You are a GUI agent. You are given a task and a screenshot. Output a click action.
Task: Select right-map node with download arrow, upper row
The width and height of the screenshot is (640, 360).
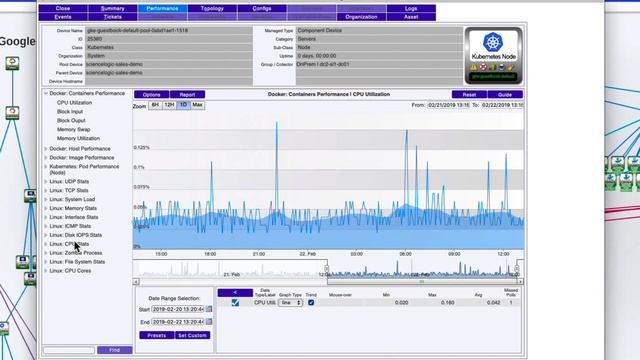coord(618,163)
